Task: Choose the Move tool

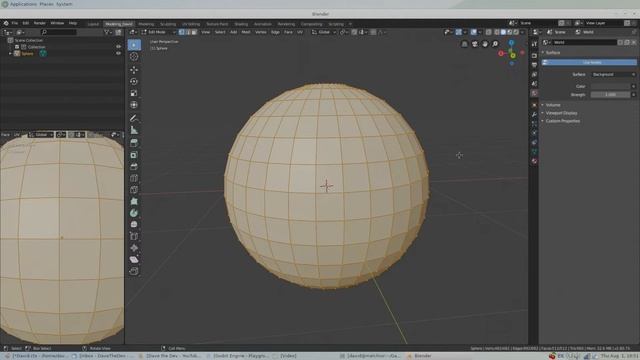Action: 134,70
